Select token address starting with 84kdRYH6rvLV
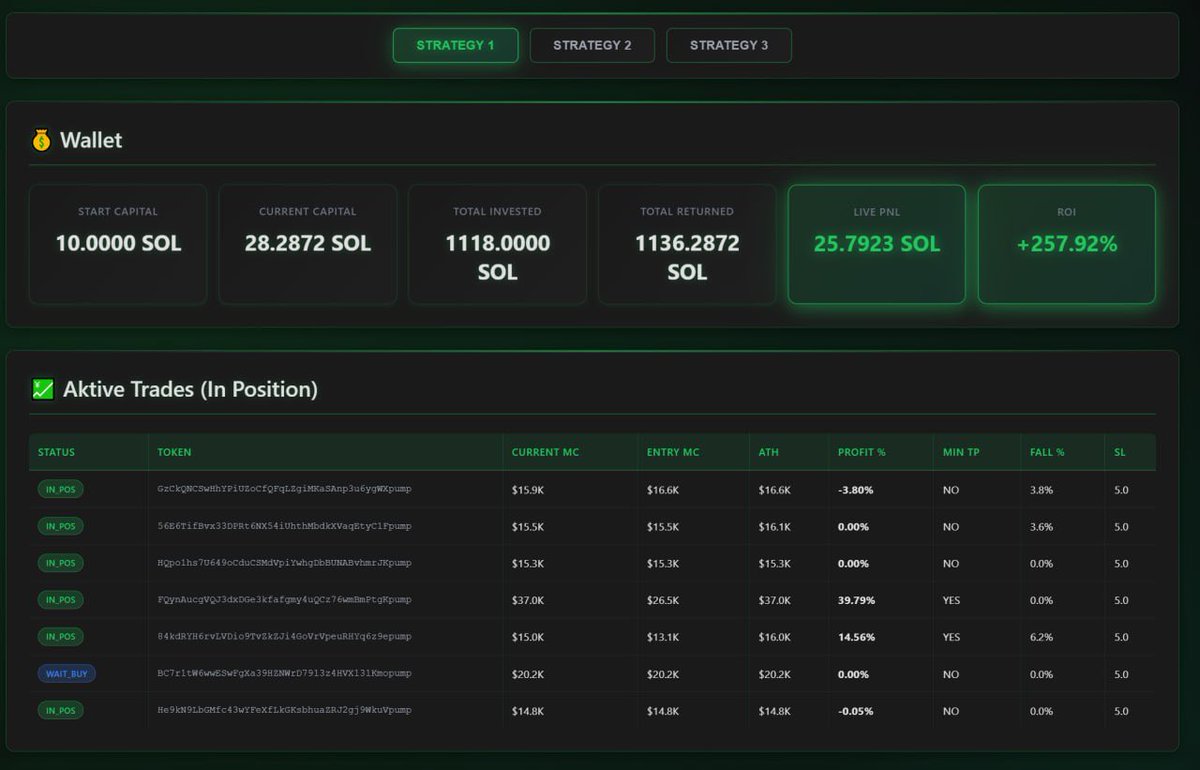The image size is (1200, 770). 284,637
